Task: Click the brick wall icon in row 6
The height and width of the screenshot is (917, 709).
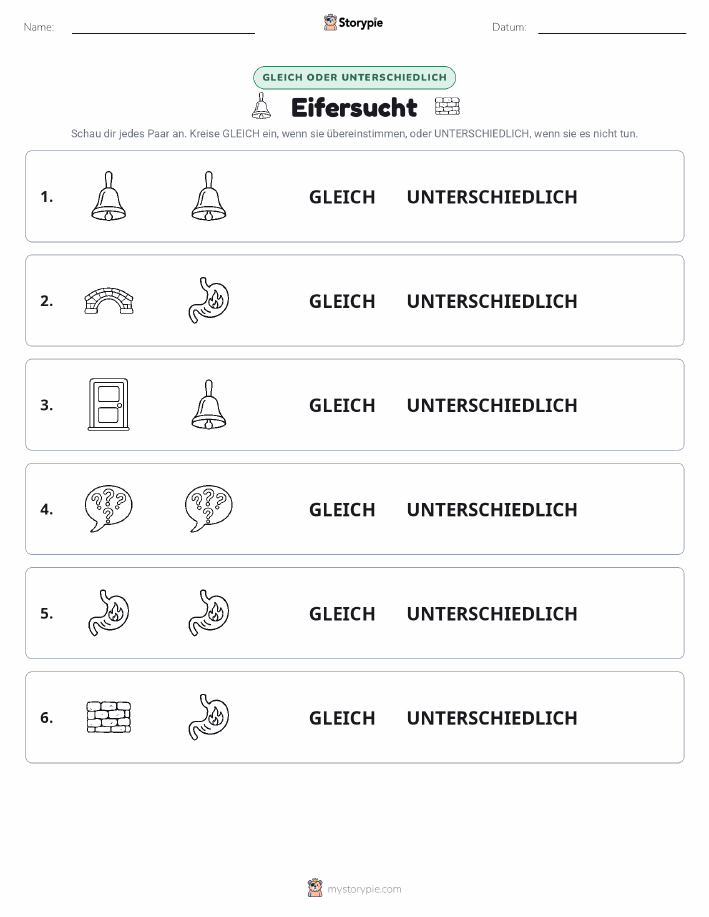Action: [x=109, y=718]
